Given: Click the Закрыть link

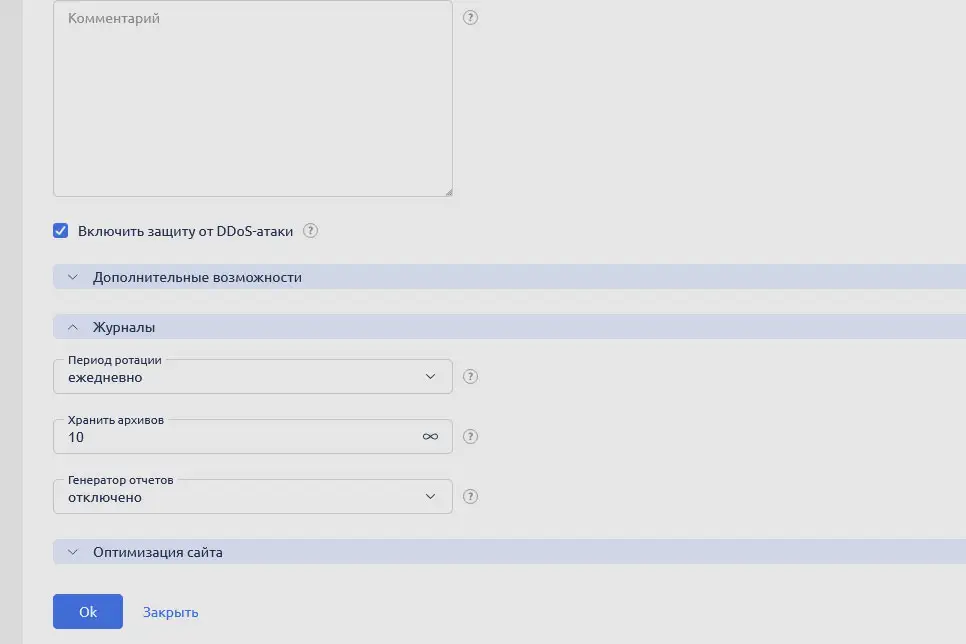Looking at the screenshot, I should 170,611.
